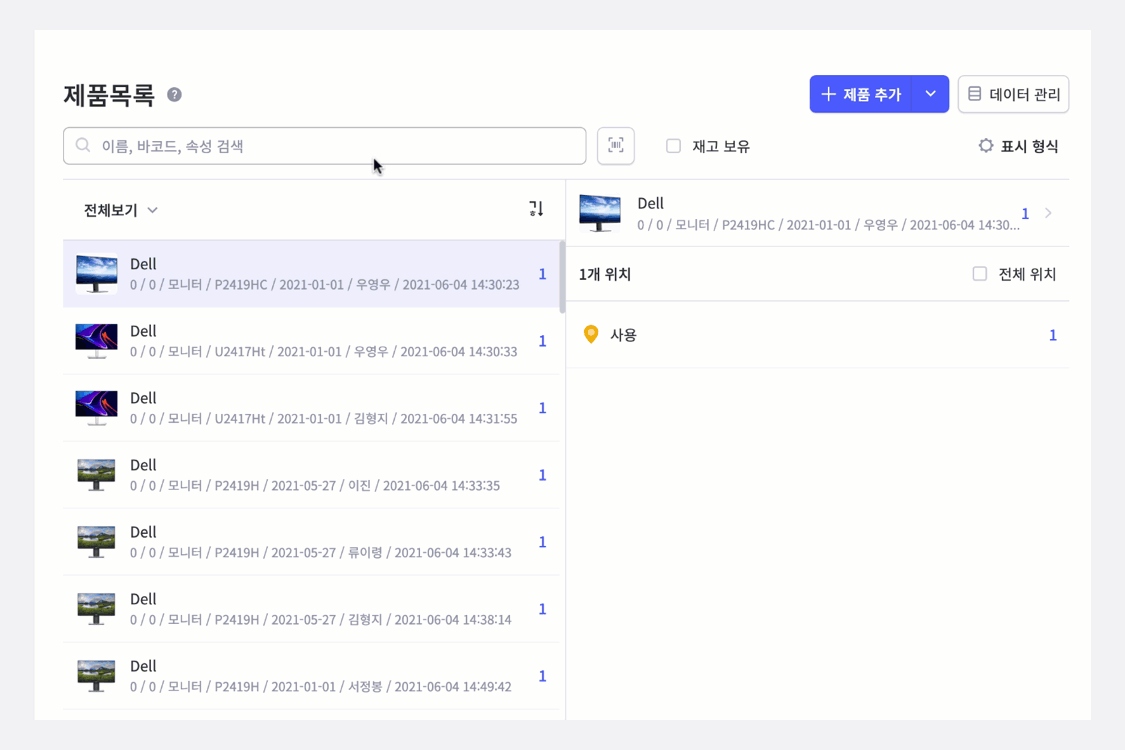Click the 제품 추가 button
This screenshot has height=750, width=1125.
coord(861,94)
